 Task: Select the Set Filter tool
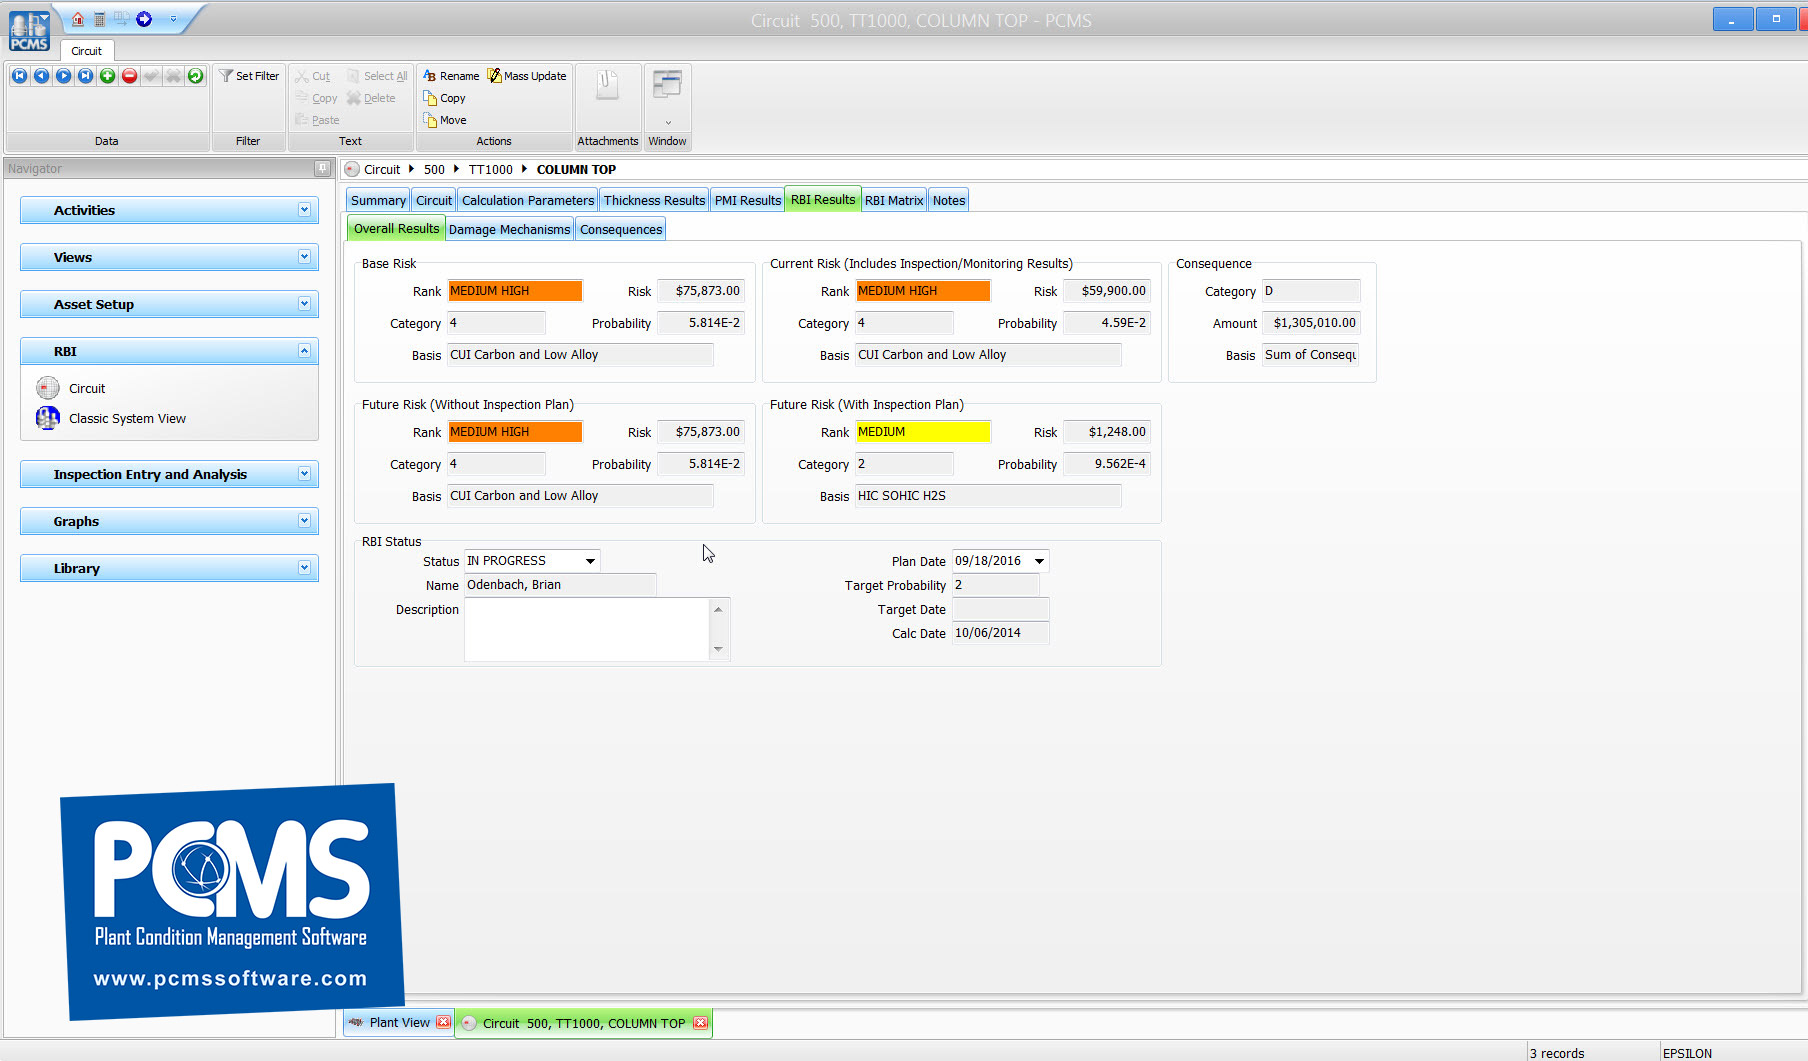click(248, 75)
